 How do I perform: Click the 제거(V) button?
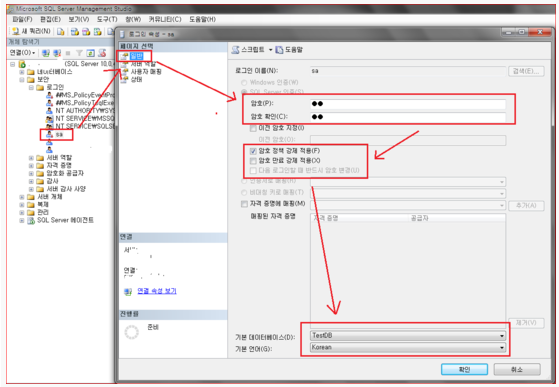click(526, 323)
